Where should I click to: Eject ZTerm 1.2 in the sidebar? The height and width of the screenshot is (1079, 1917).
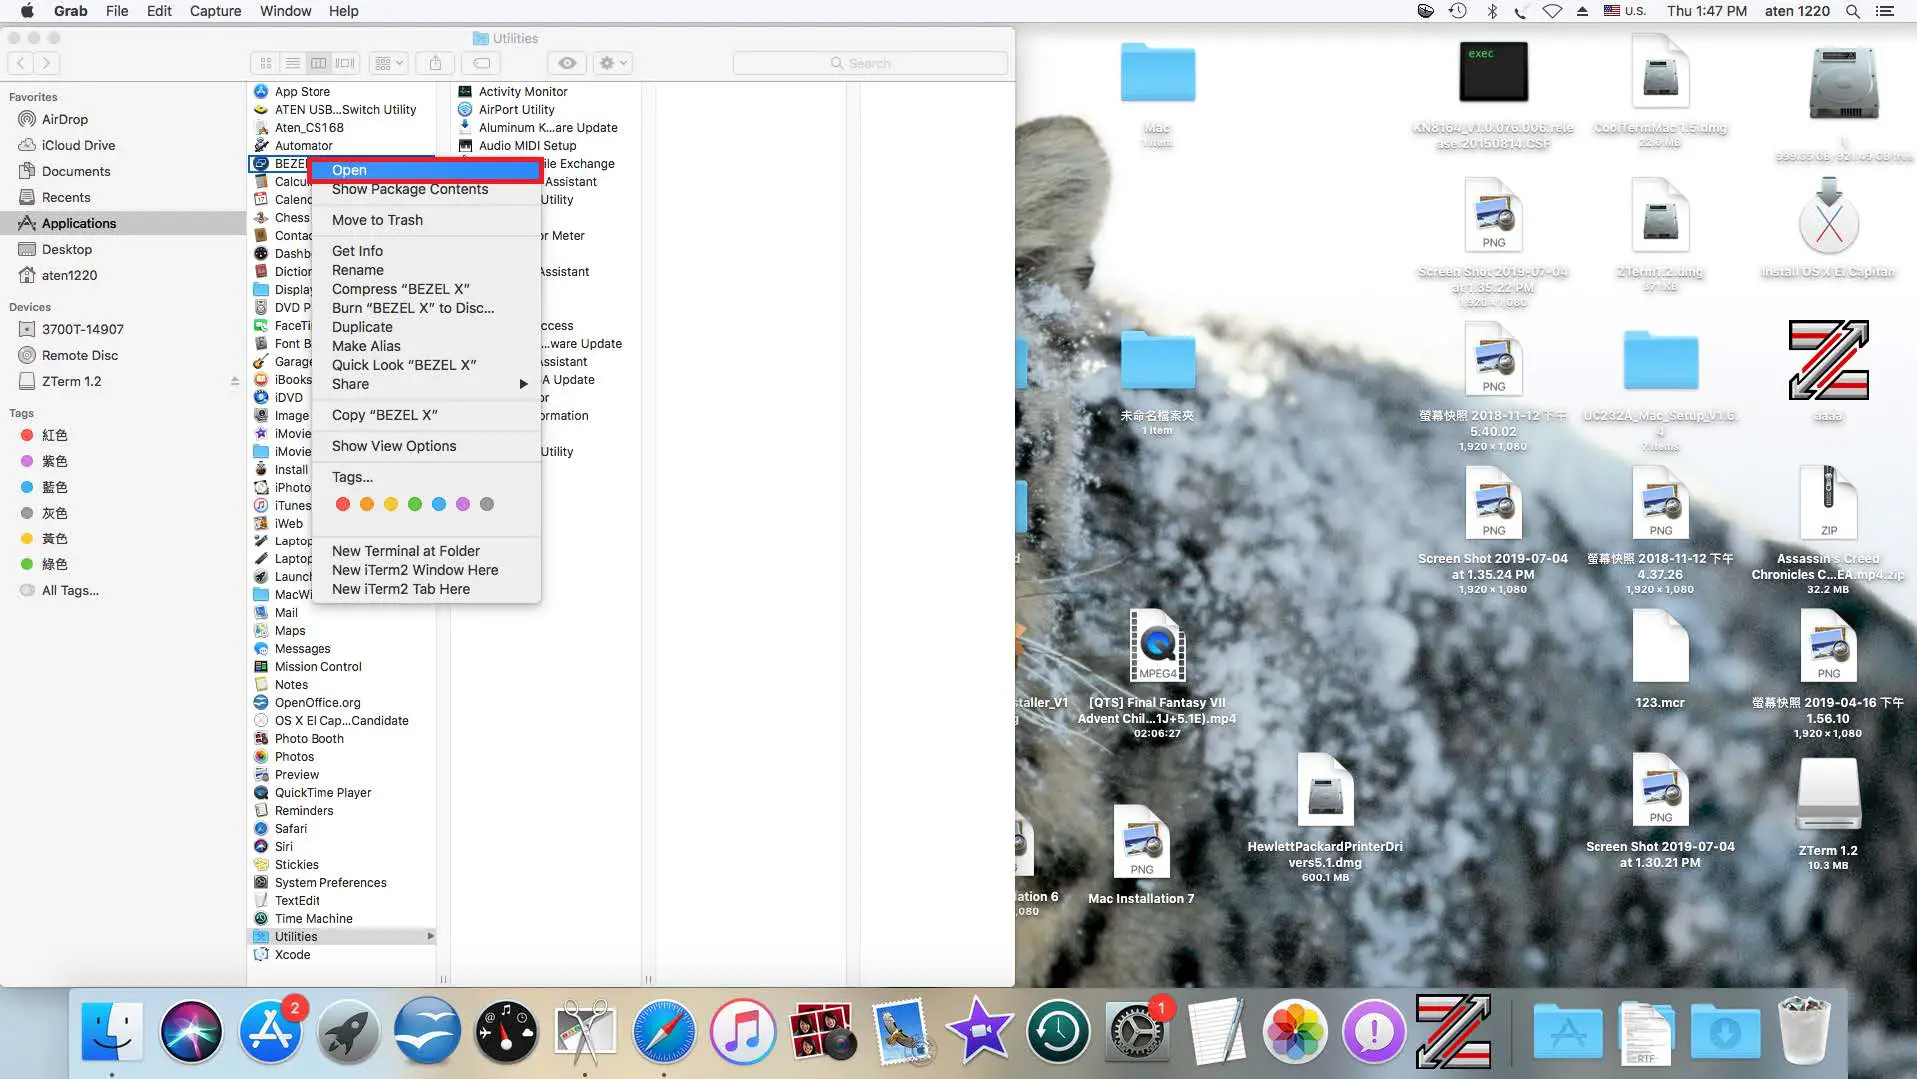(x=235, y=381)
